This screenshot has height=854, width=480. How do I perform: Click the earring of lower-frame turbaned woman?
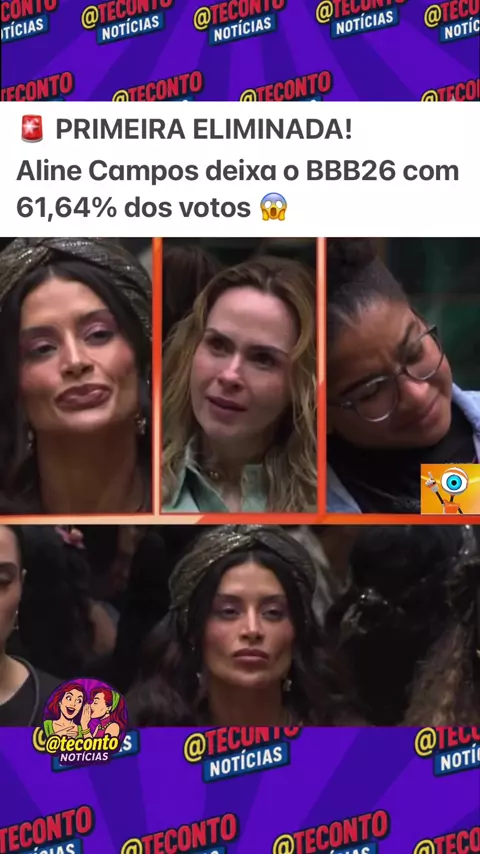(287, 684)
